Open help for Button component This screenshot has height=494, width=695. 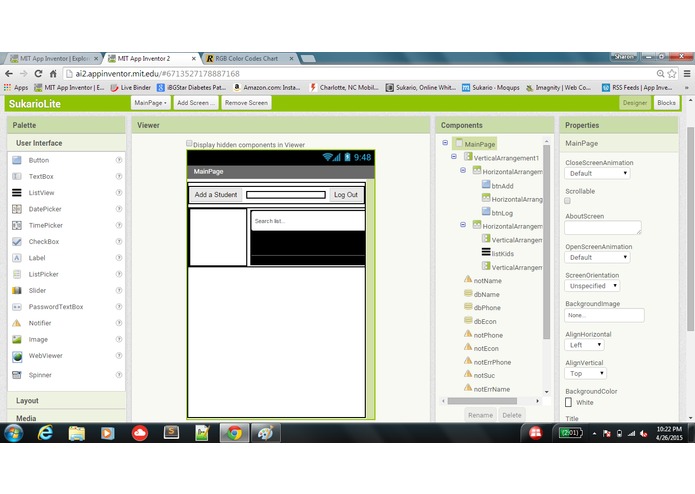119,160
